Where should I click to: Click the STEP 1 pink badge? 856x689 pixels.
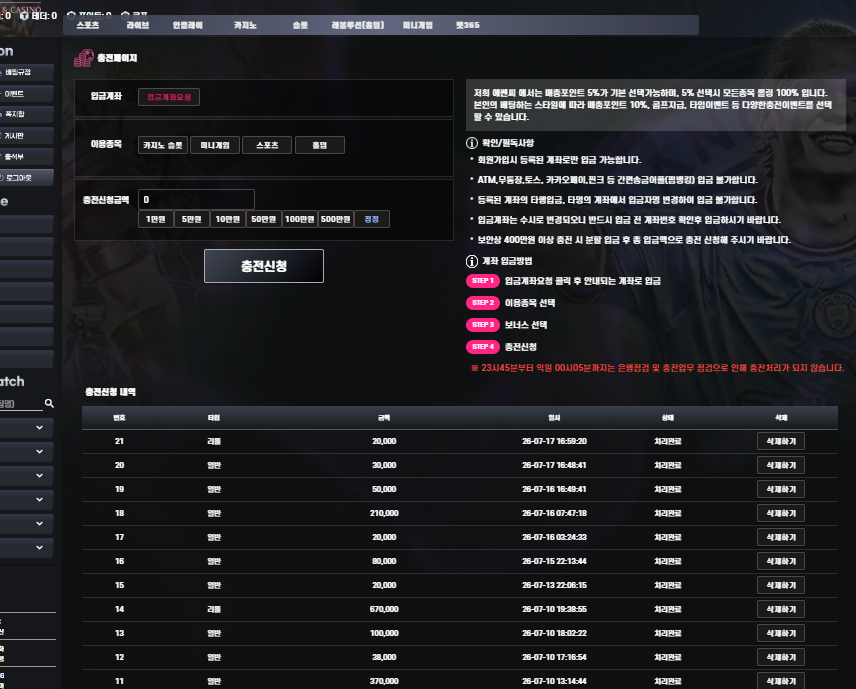(483, 281)
